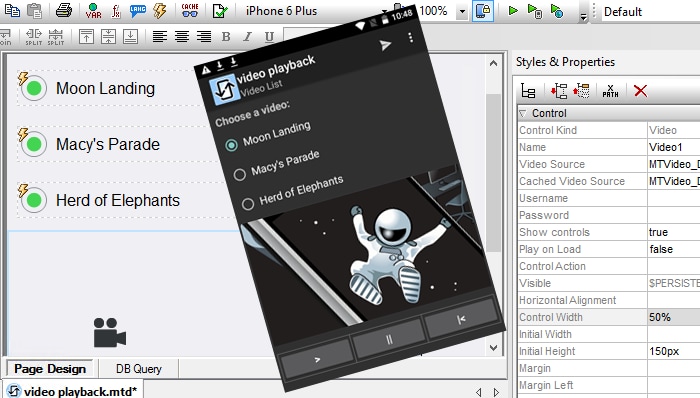Select the Moon Landing radio button in design
Viewport: 700px width, 398px height.
coord(34,88)
